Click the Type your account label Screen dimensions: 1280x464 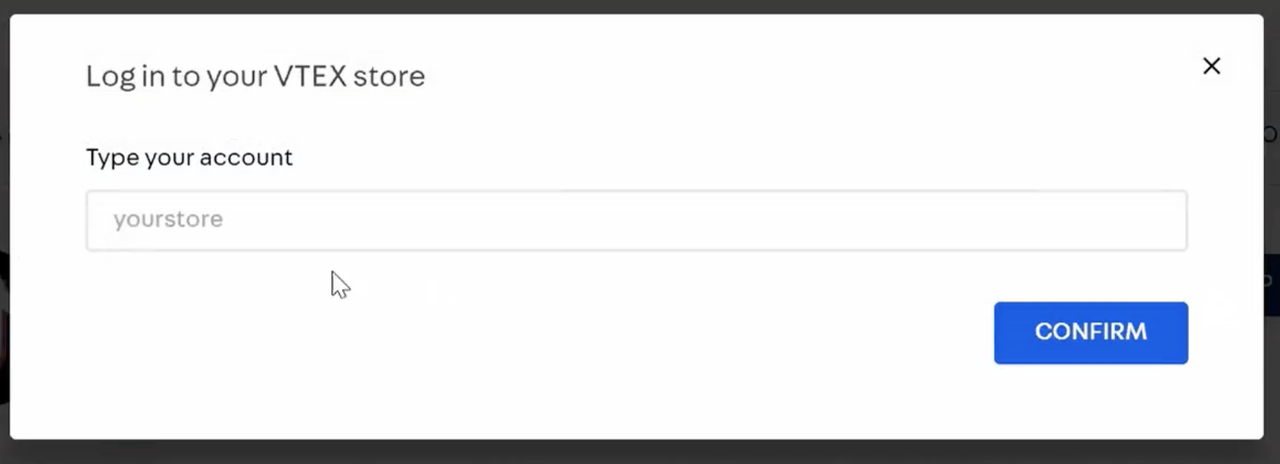[189, 157]
